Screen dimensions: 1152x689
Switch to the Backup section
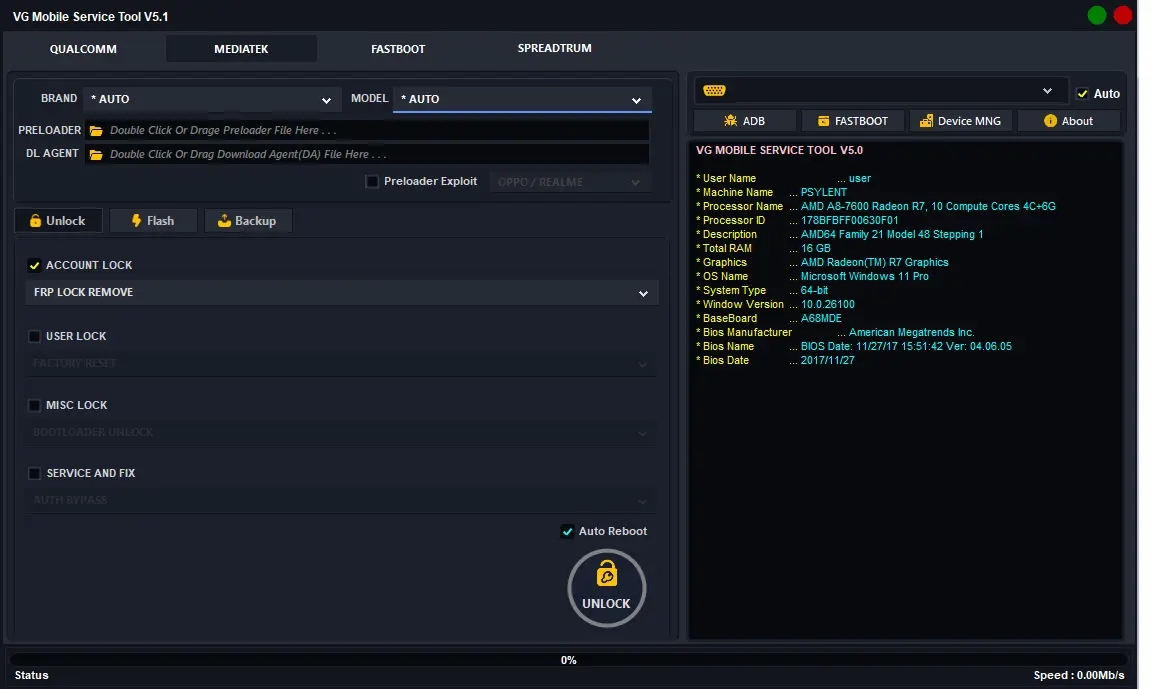pos(248,220)
